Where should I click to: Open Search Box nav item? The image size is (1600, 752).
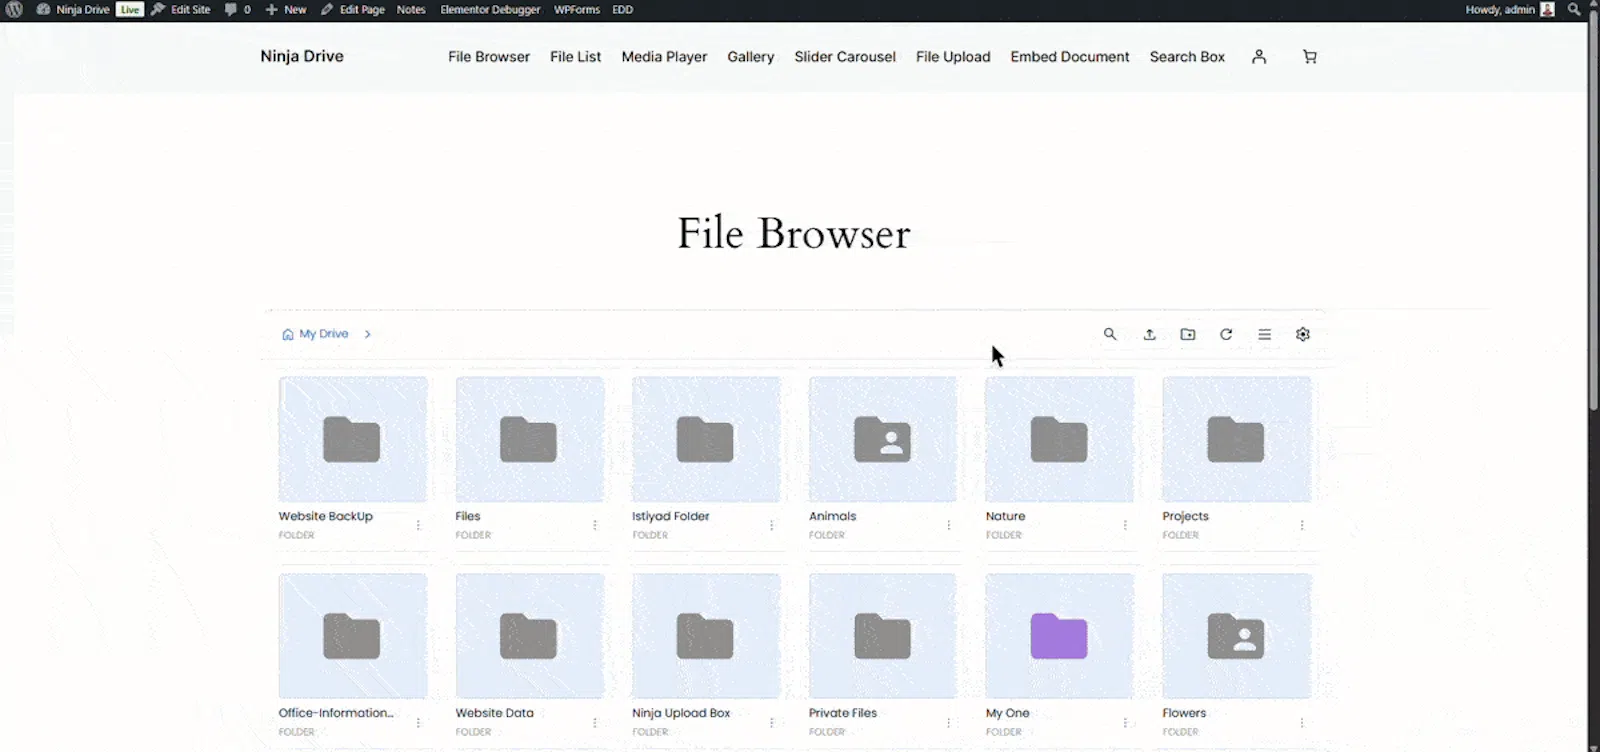[x=1187, y=57]
